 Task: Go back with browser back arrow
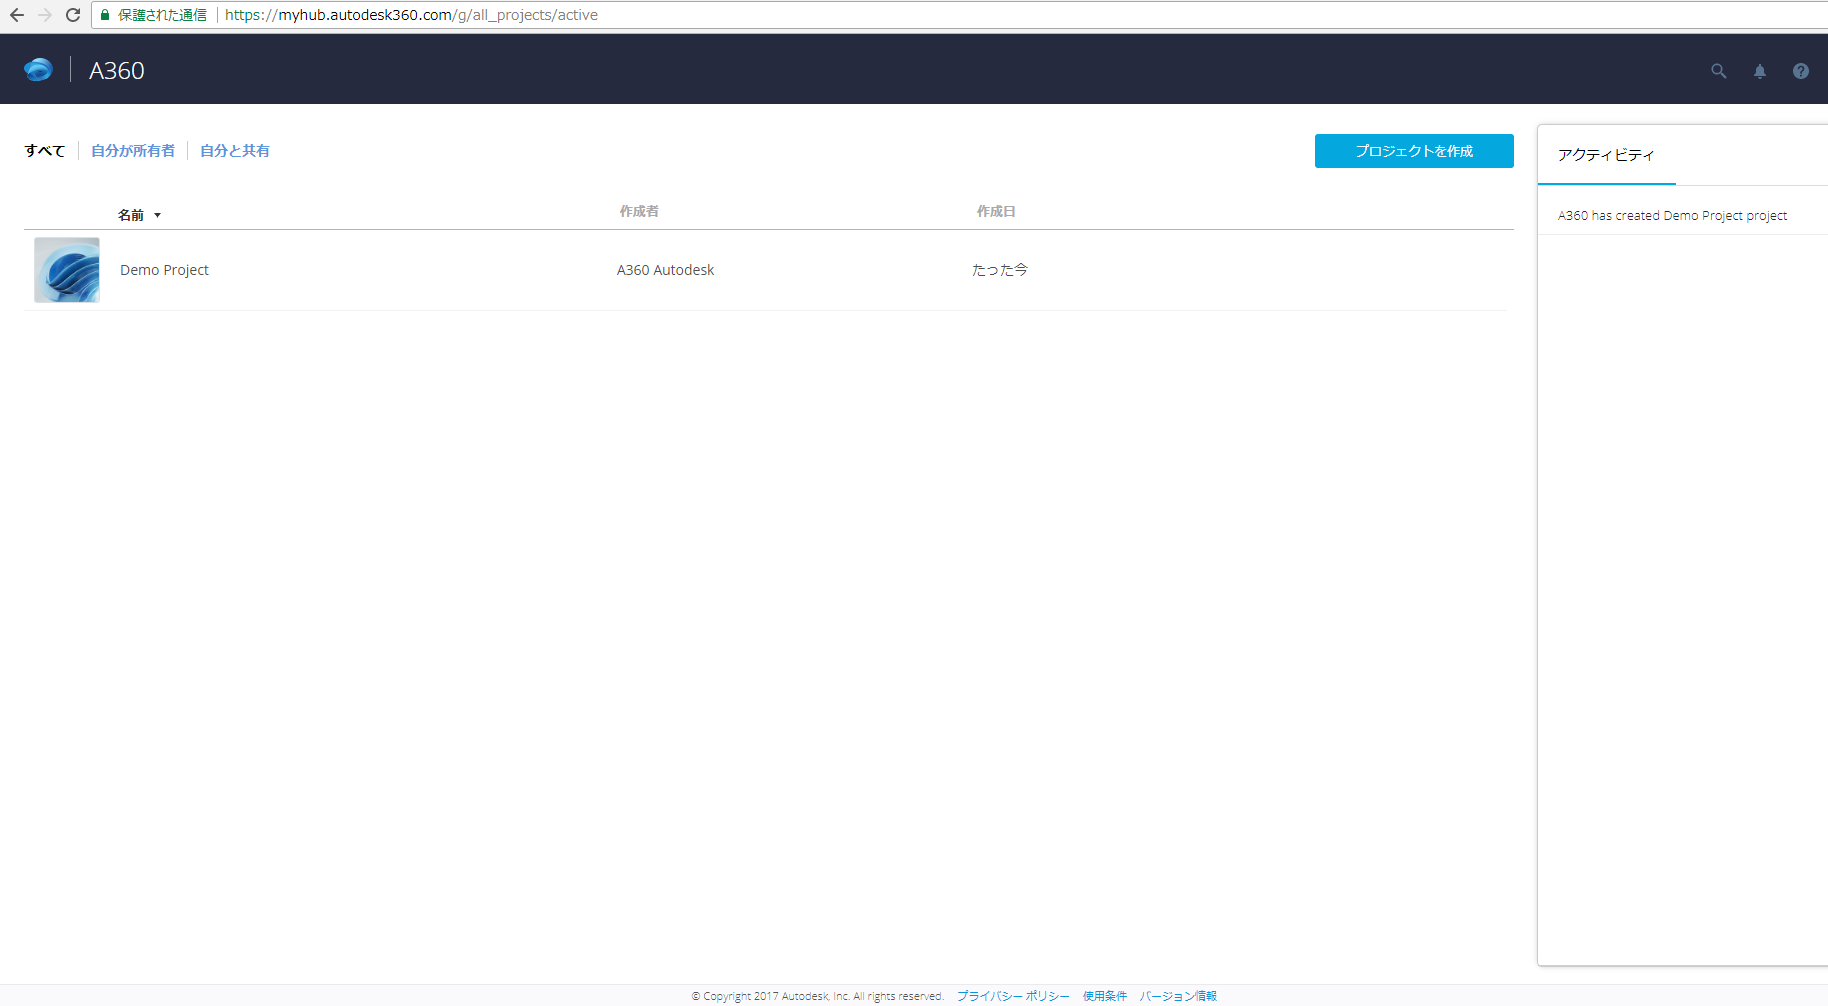coord(16,15)
